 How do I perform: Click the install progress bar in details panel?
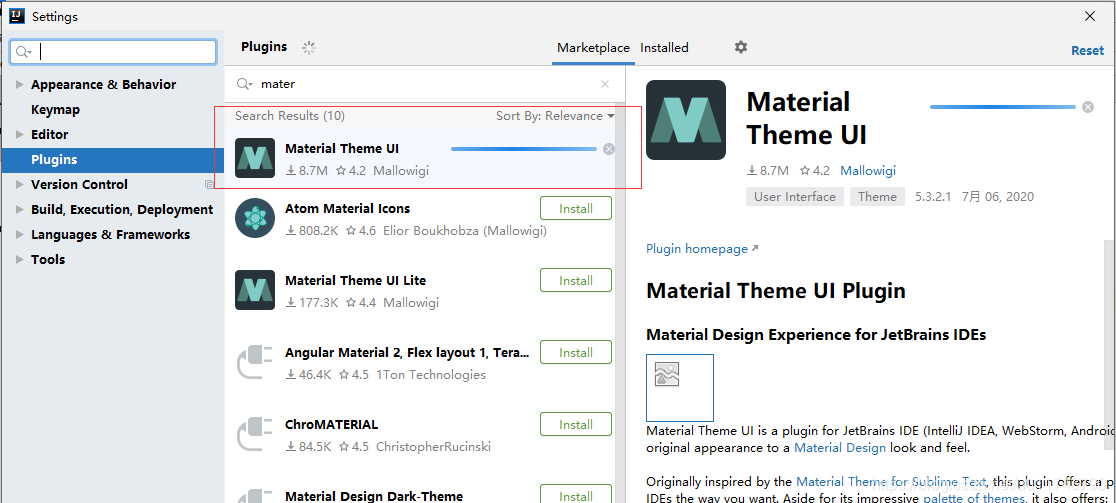click(1003, 107)
